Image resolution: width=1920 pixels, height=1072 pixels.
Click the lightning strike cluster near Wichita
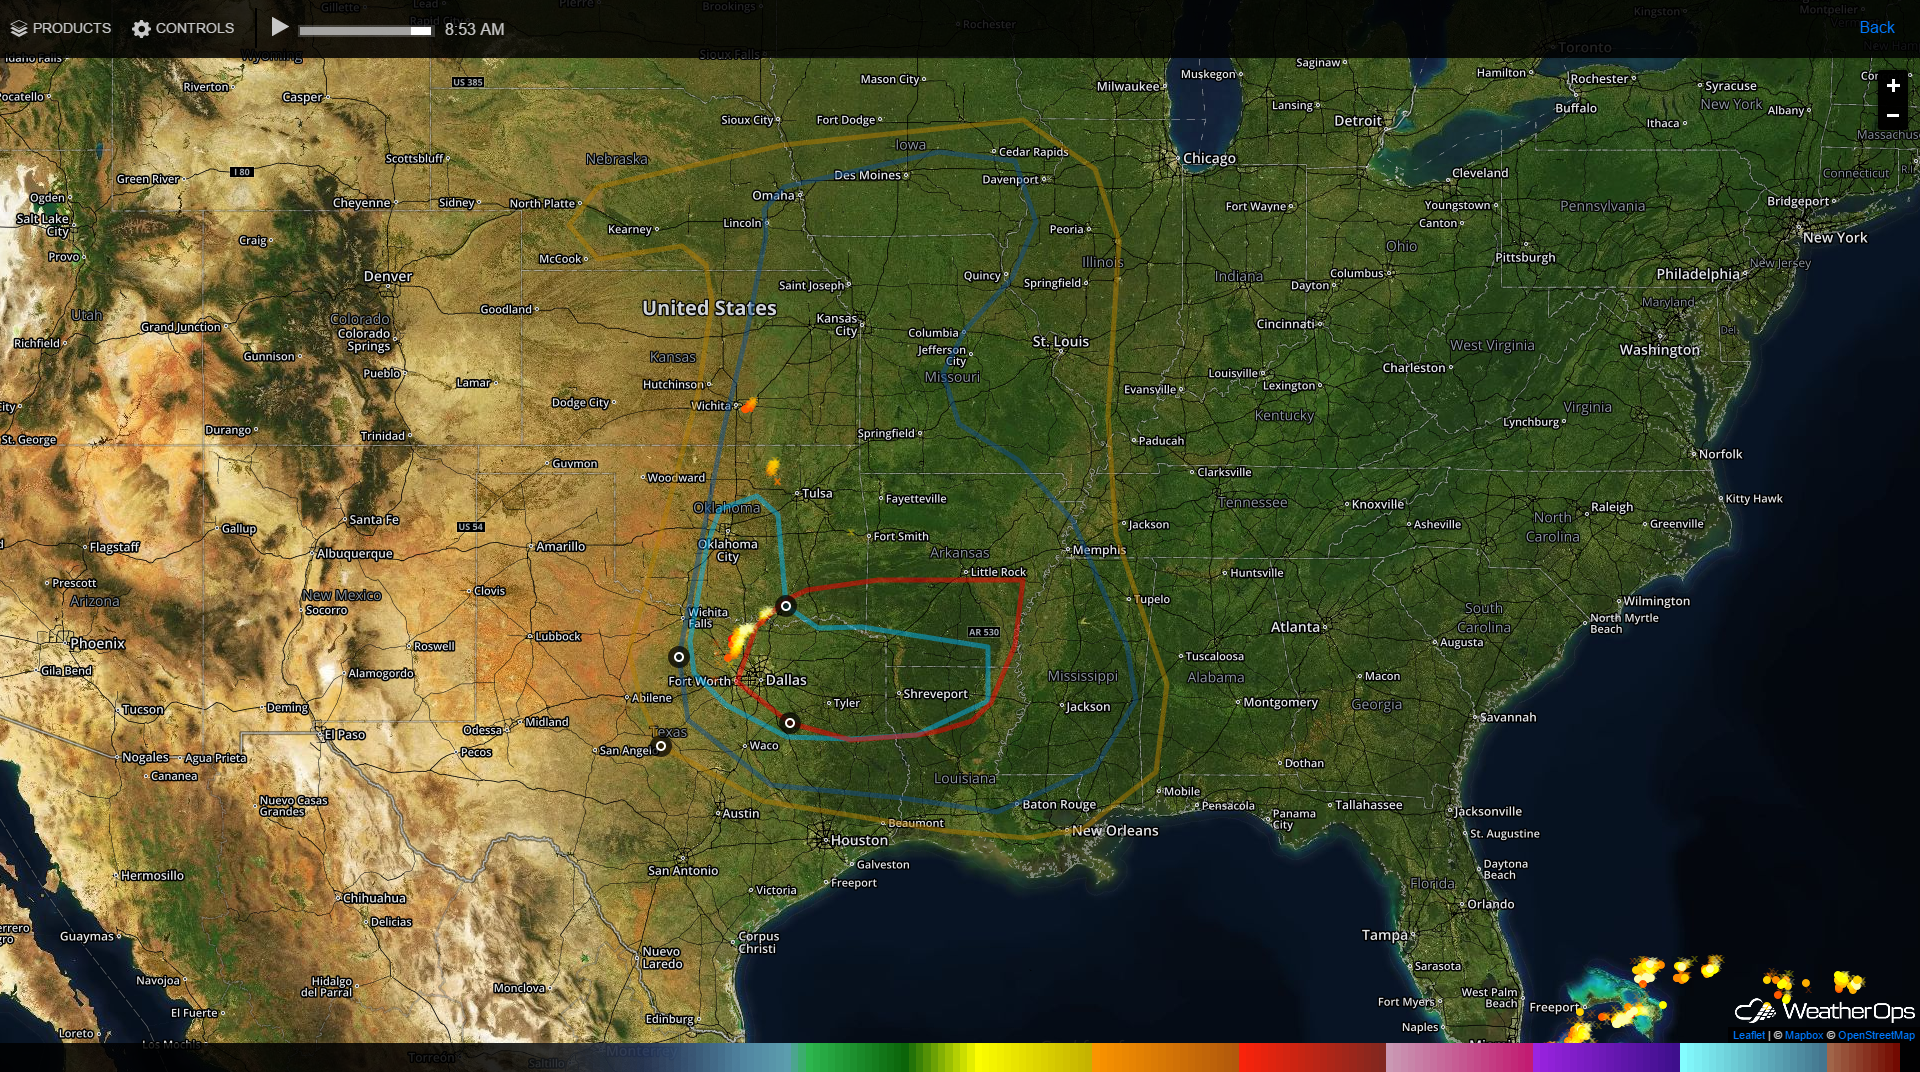[749, 404]
